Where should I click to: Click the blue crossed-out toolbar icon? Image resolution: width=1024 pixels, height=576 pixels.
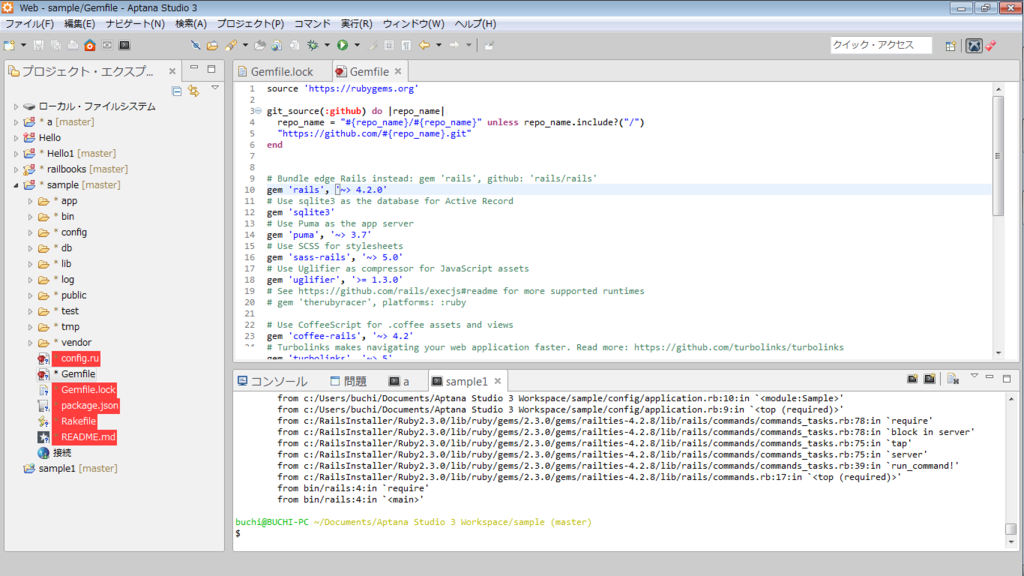[x=195, y=45]
